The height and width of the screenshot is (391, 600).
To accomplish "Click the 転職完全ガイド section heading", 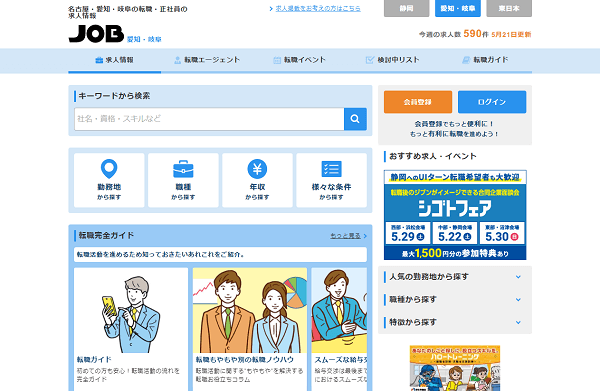I will [x=106, y=235].
